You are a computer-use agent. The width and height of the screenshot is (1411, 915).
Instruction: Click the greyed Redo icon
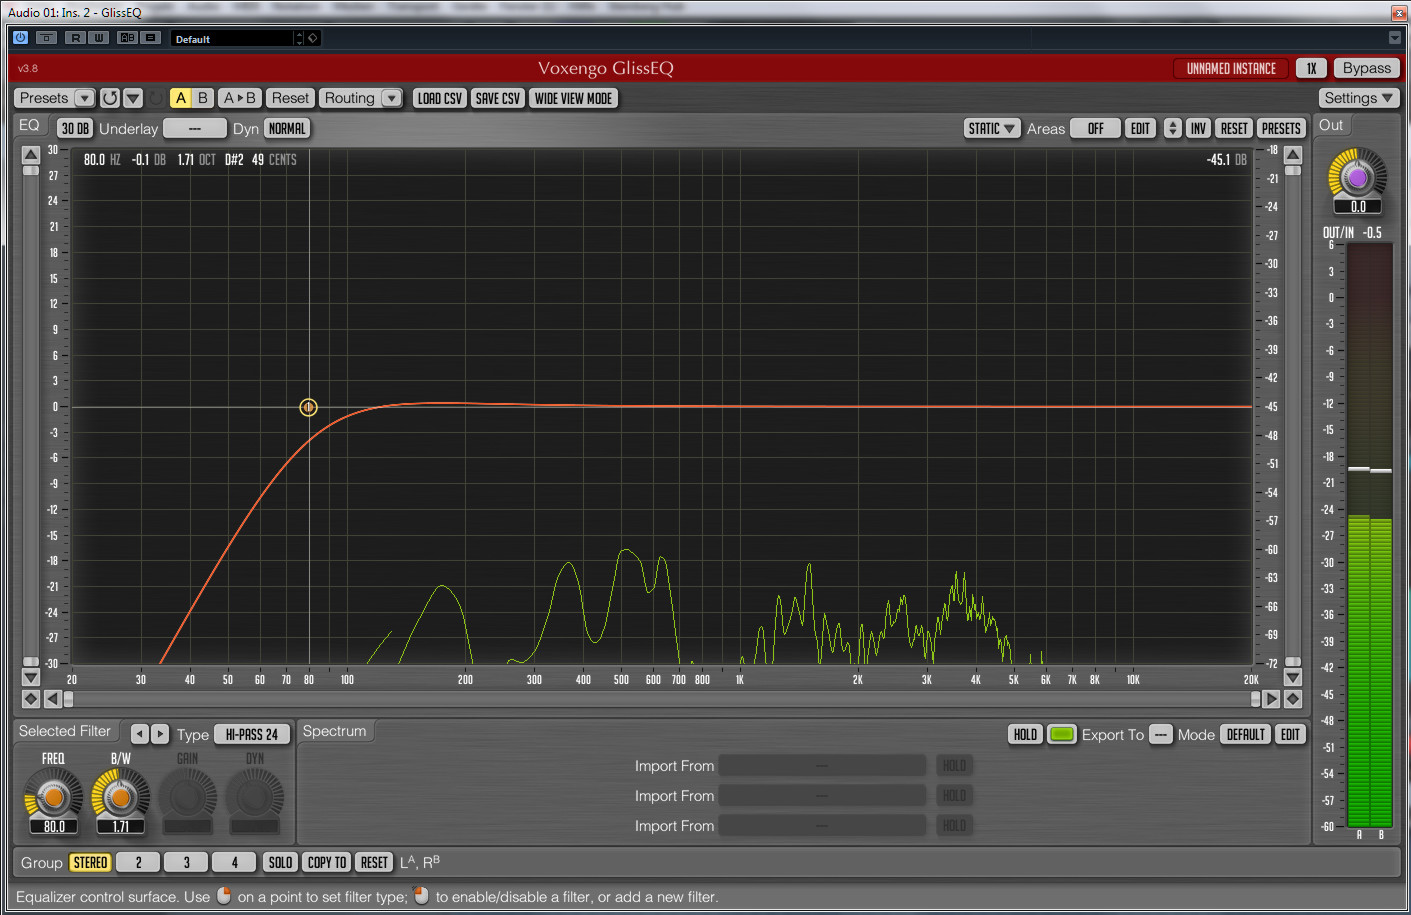click(156, 98)
